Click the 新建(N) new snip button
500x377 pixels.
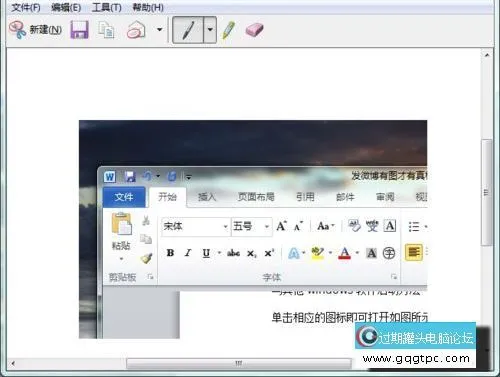click(35, 30)
